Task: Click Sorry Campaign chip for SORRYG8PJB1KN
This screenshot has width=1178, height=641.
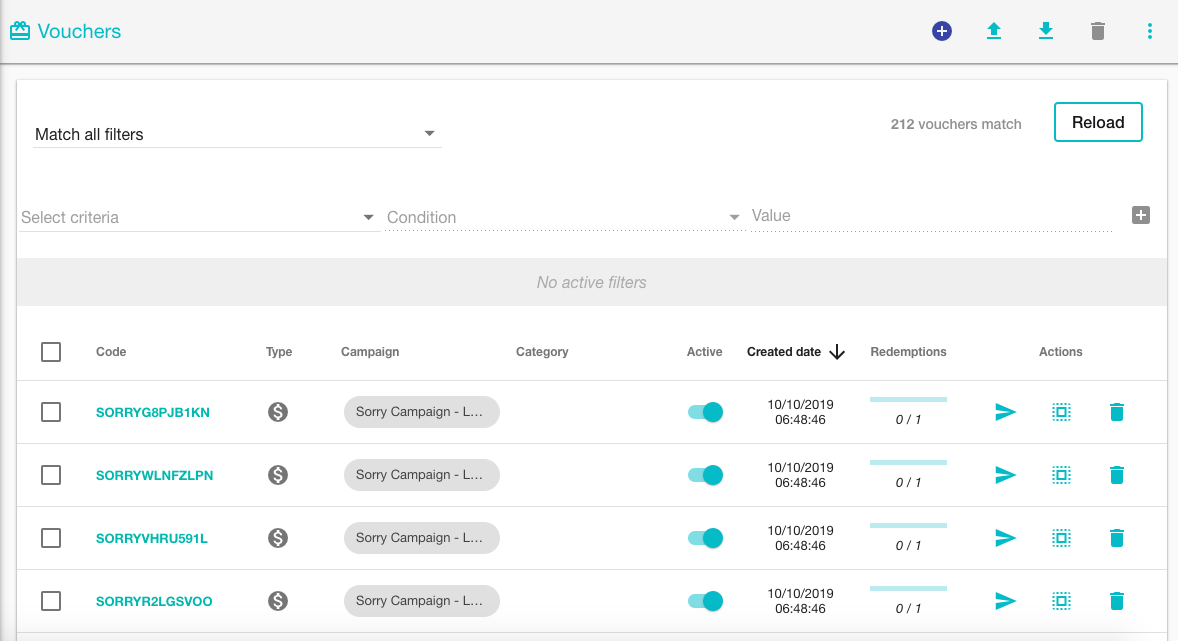Action: [x=421, y=412]
